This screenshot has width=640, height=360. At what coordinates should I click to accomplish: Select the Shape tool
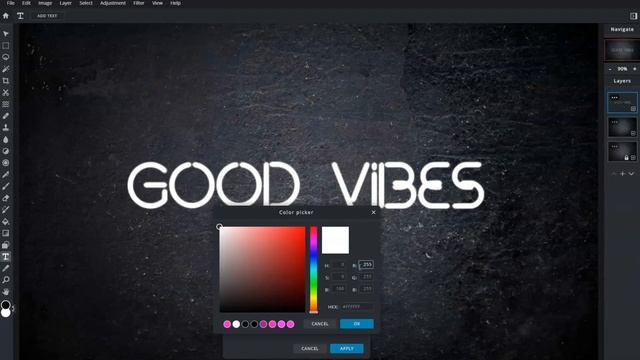click(x=6, y=245)
